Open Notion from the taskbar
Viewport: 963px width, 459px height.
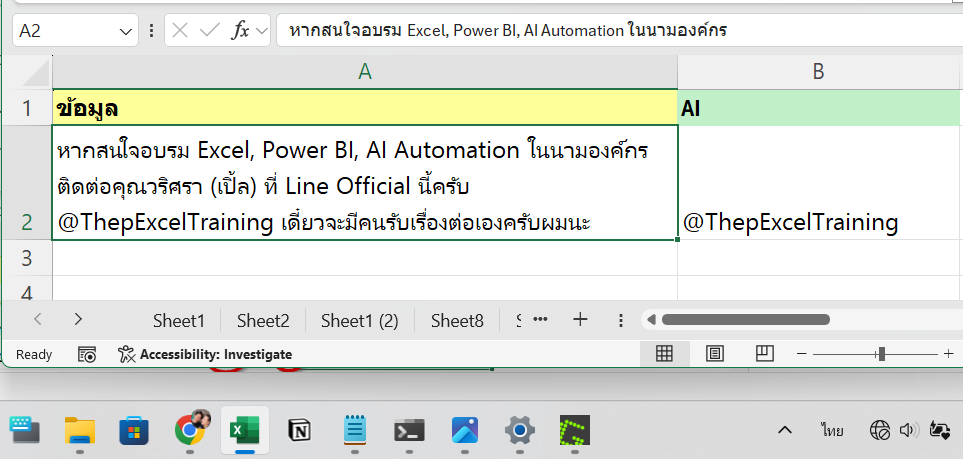coord(298,431)
